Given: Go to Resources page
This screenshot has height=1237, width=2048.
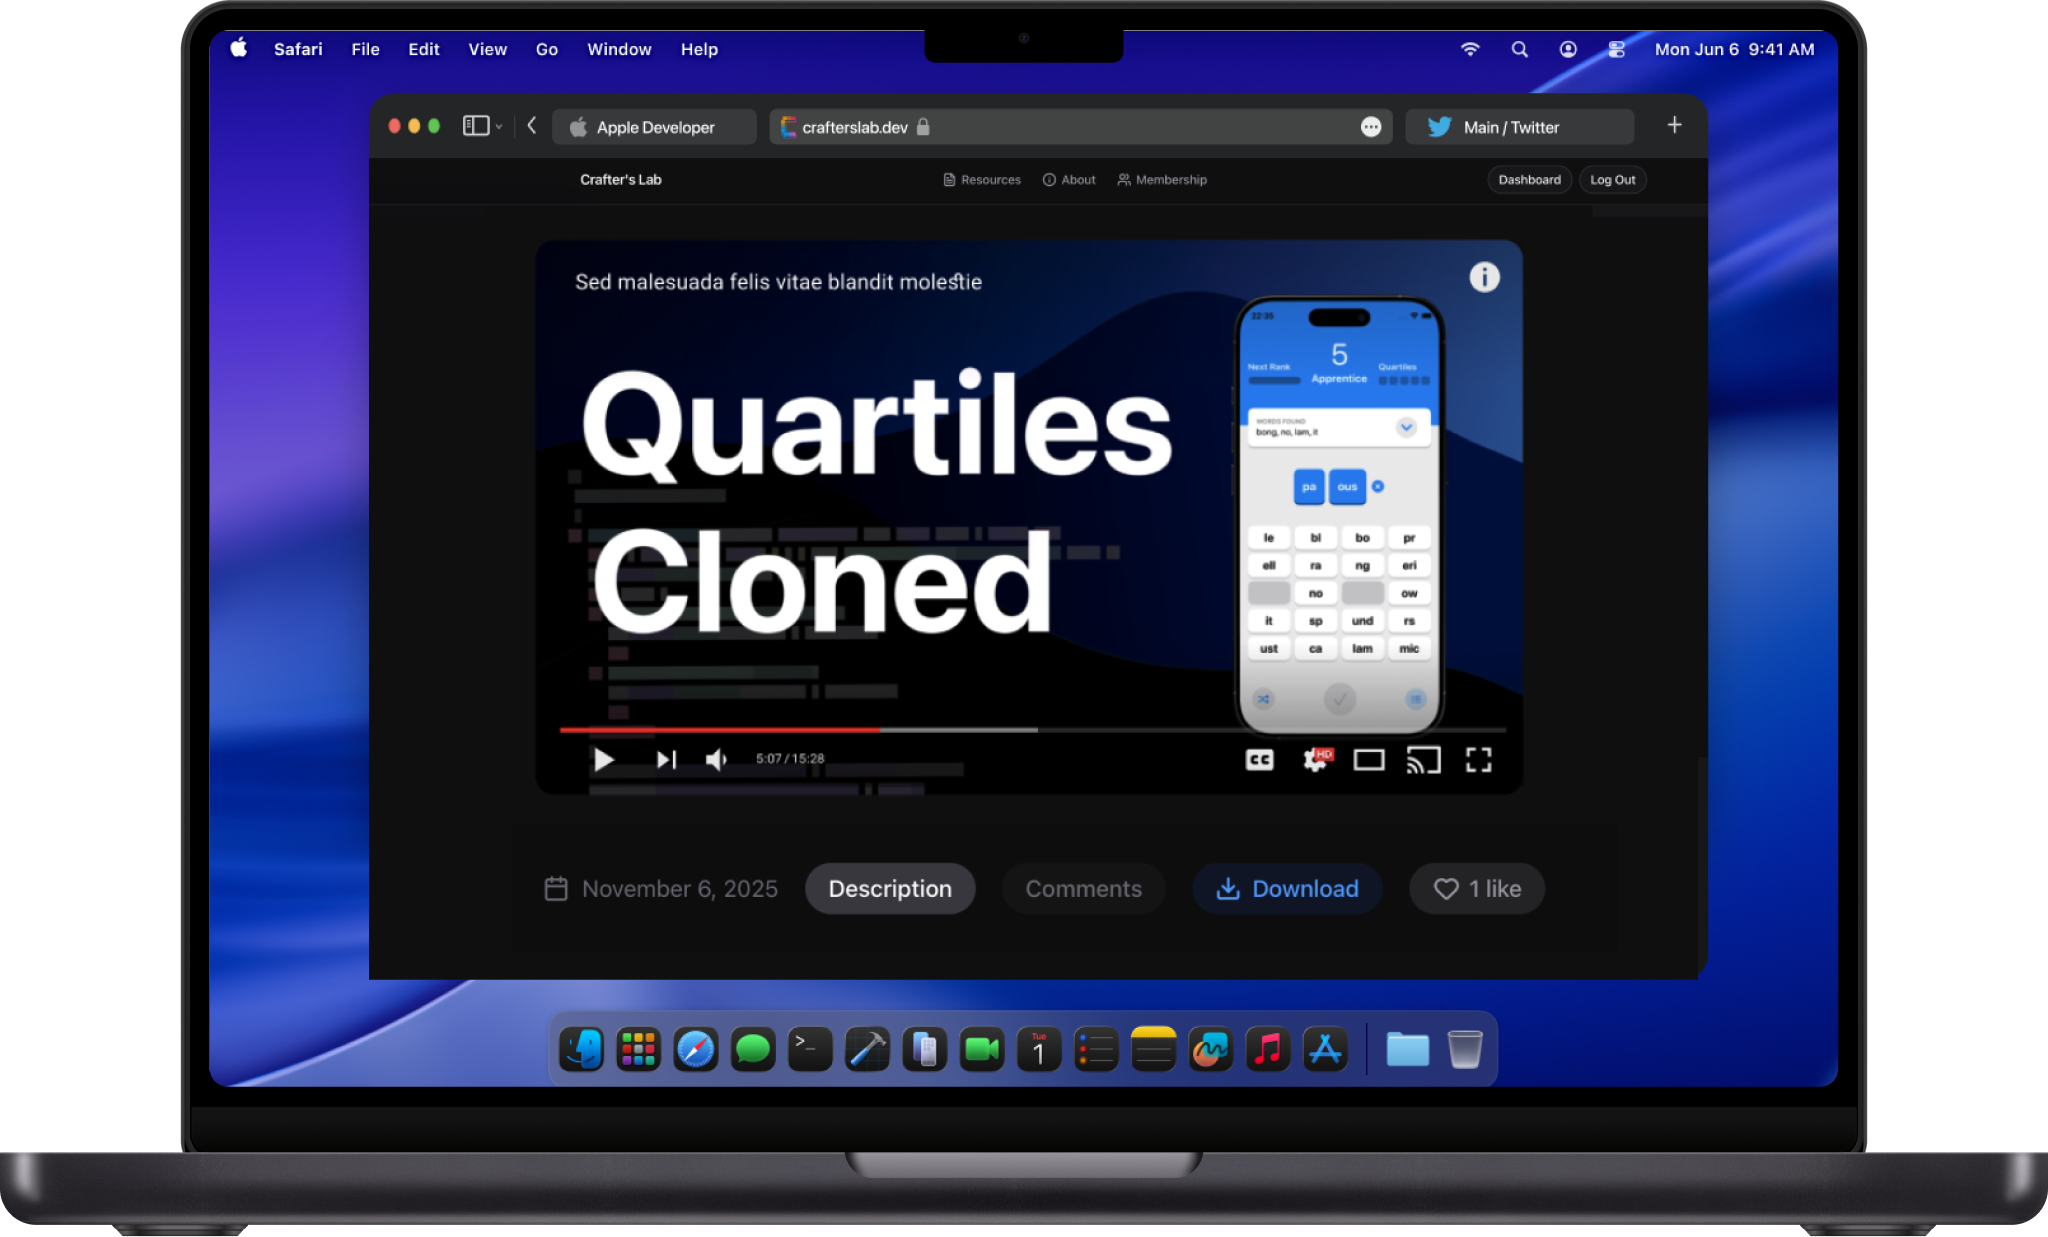Looking at the screenshot, I should click(x=982, y=180).
